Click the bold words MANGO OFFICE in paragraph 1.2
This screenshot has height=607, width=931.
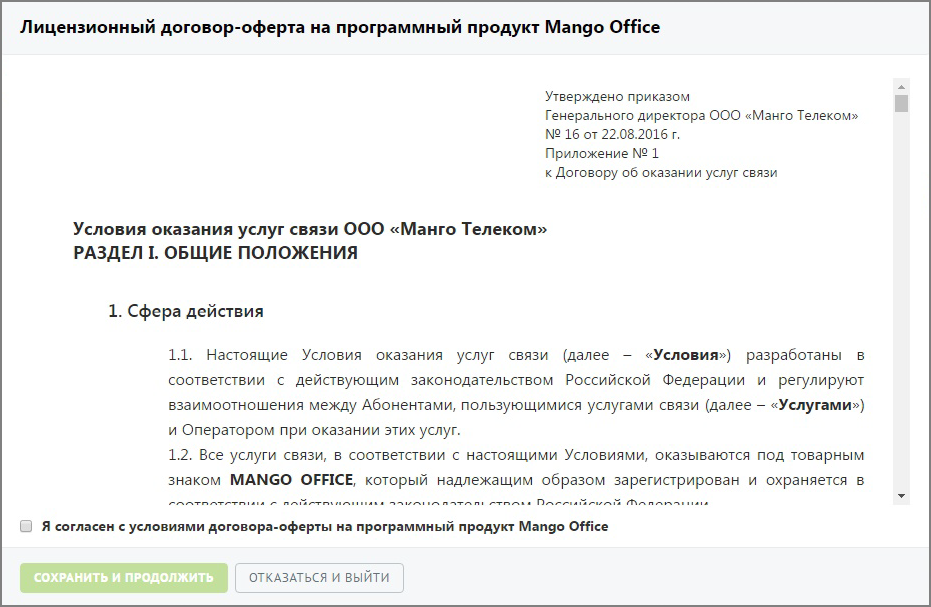tap(291, 479)
